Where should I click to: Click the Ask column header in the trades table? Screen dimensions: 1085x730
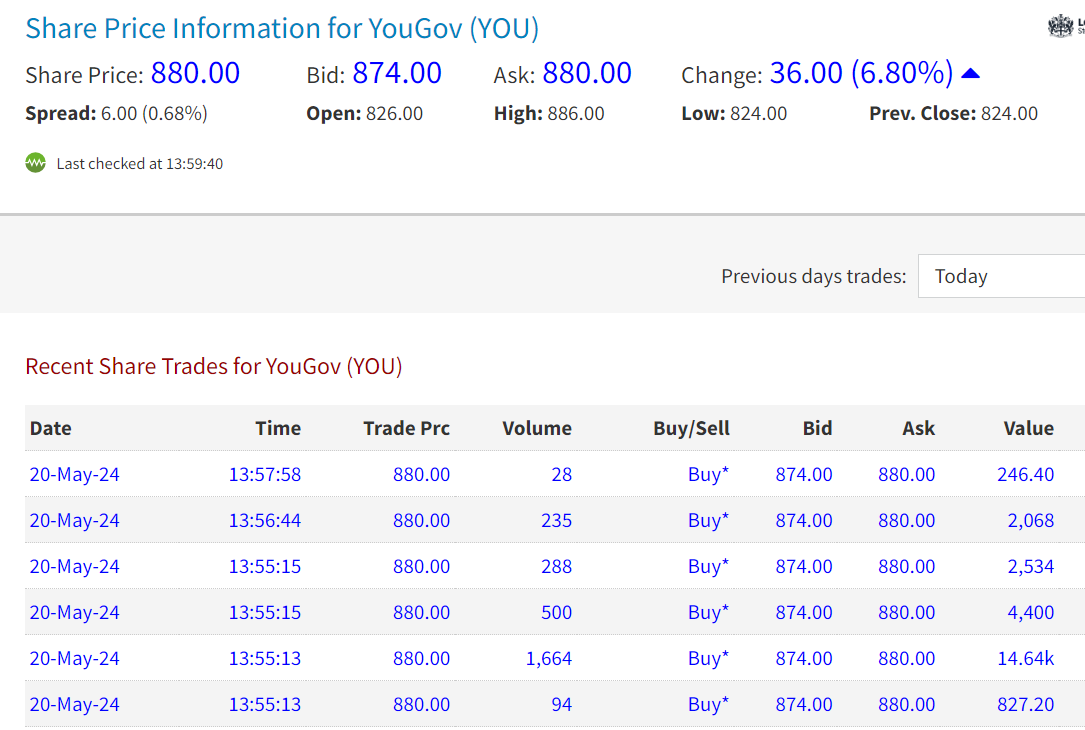[919, 428]
